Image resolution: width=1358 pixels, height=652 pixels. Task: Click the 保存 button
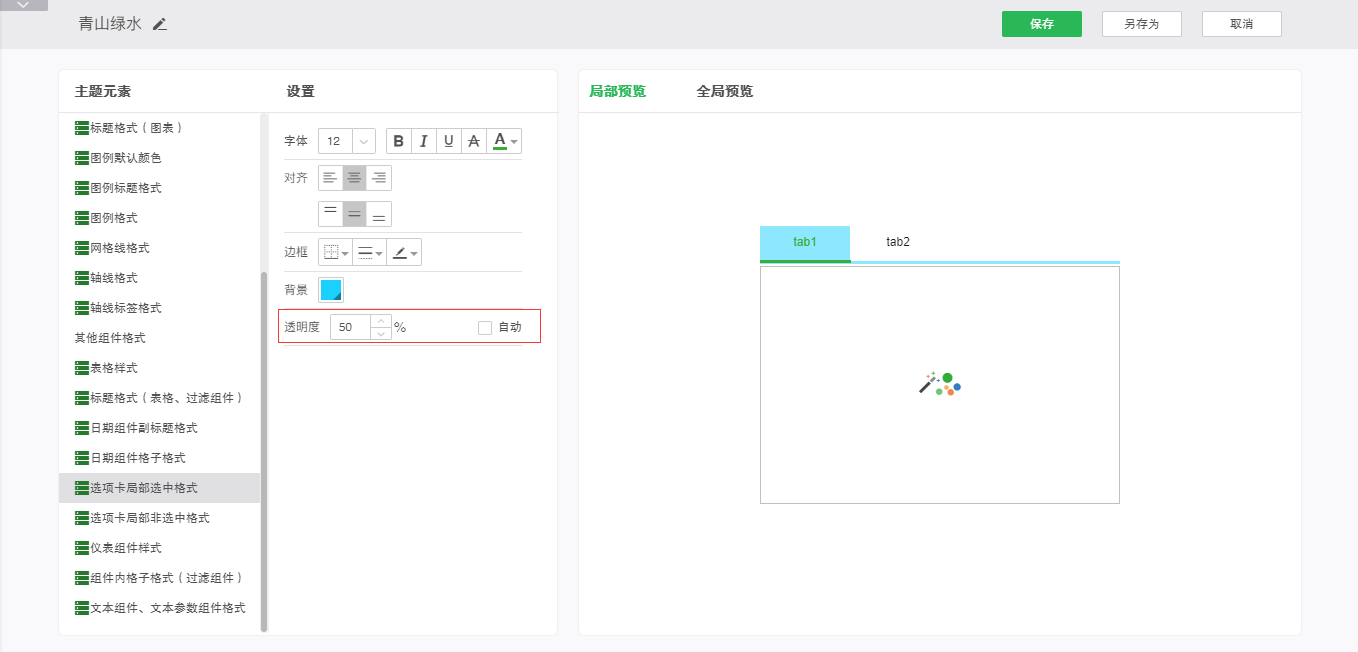[x=1041, y=24]
